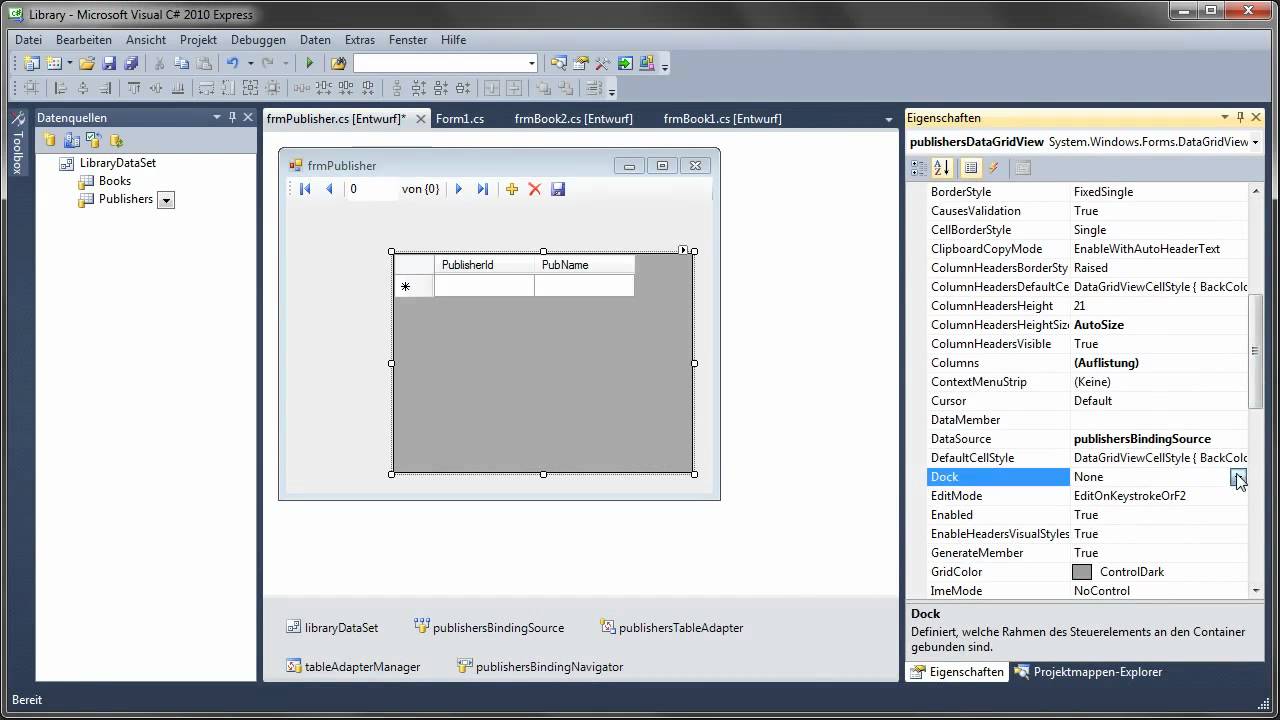Click the PubName column header

(584, 265)
